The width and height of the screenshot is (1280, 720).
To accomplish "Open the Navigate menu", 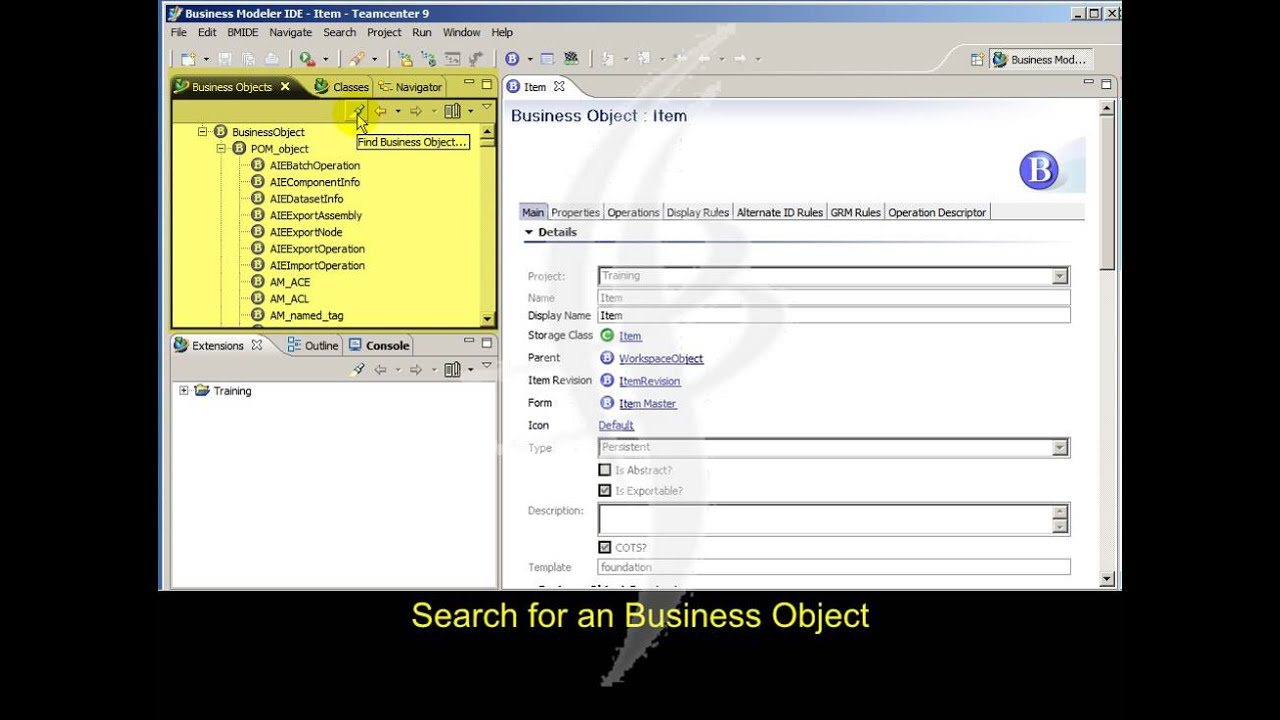I will point(291,32).
